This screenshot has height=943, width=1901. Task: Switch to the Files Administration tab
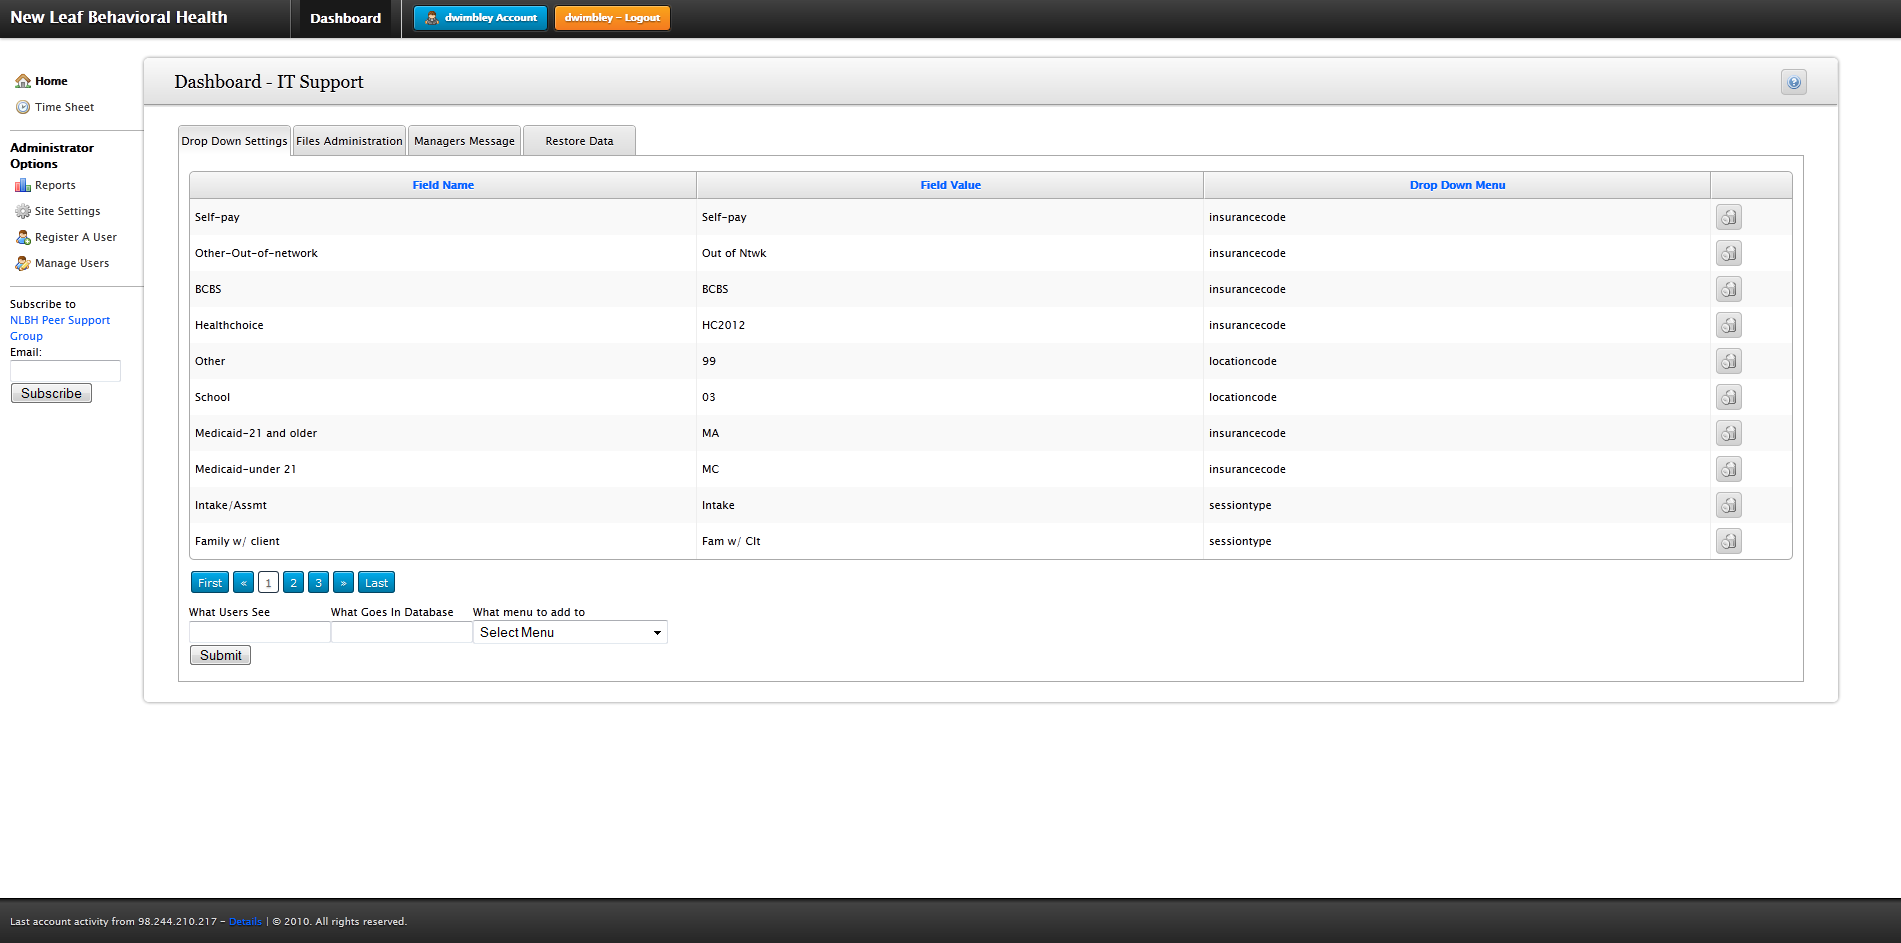[x=349, y=141]
